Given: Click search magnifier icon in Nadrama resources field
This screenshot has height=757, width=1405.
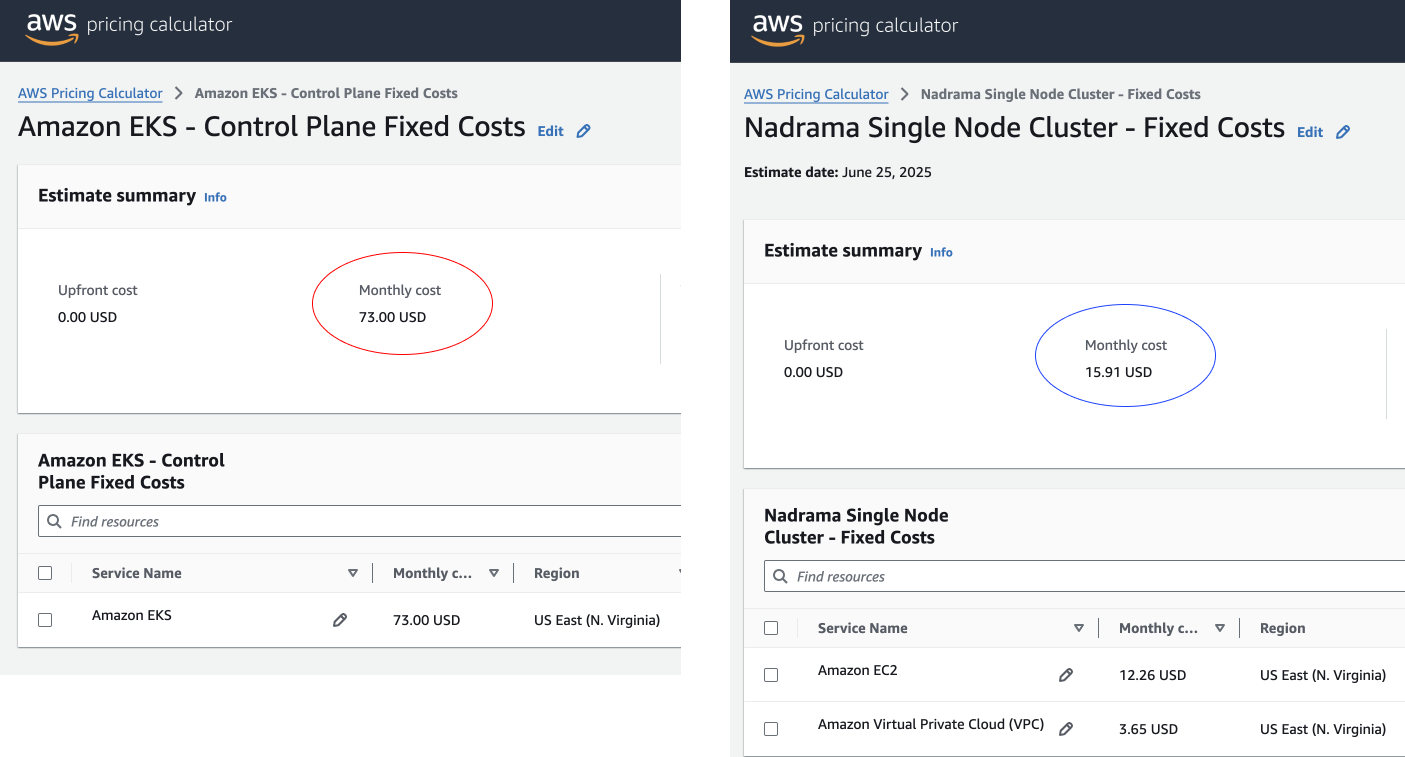Looking at the screenshot, I should pos(780,576).
